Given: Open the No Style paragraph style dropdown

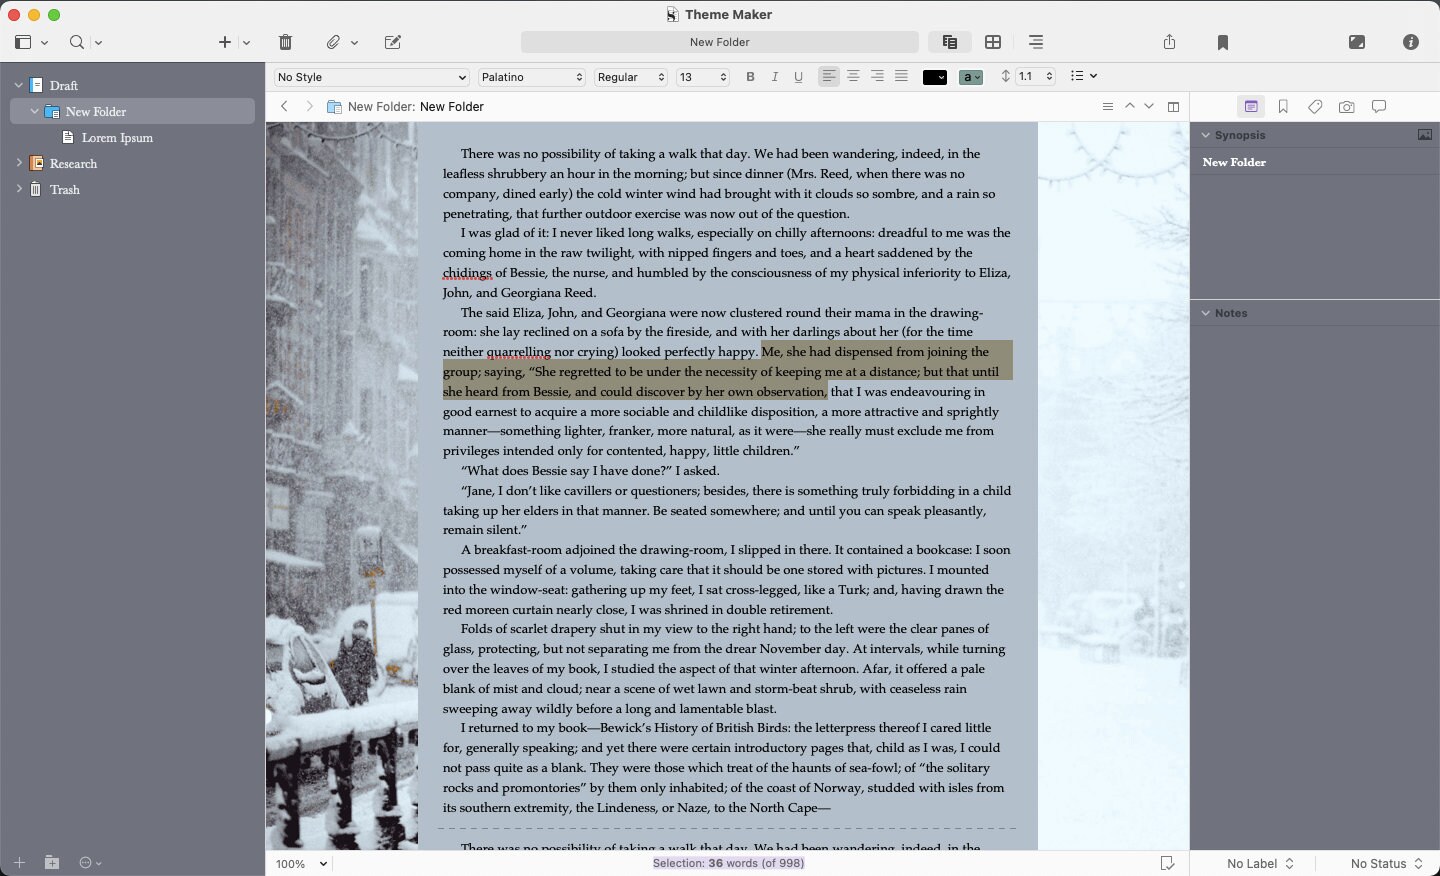Looking at the screenshot, I should pyautogui.click(x=370, y=76).
